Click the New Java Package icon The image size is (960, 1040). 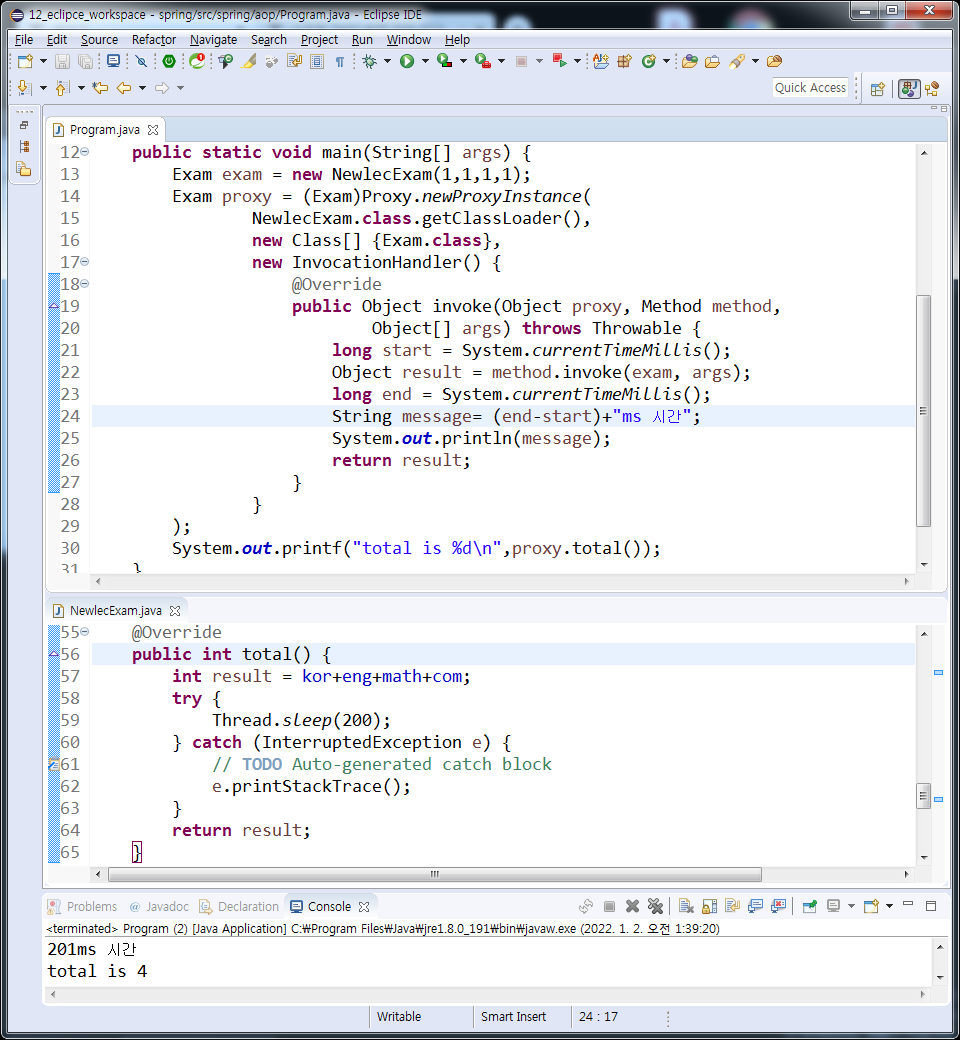(624, 62)
